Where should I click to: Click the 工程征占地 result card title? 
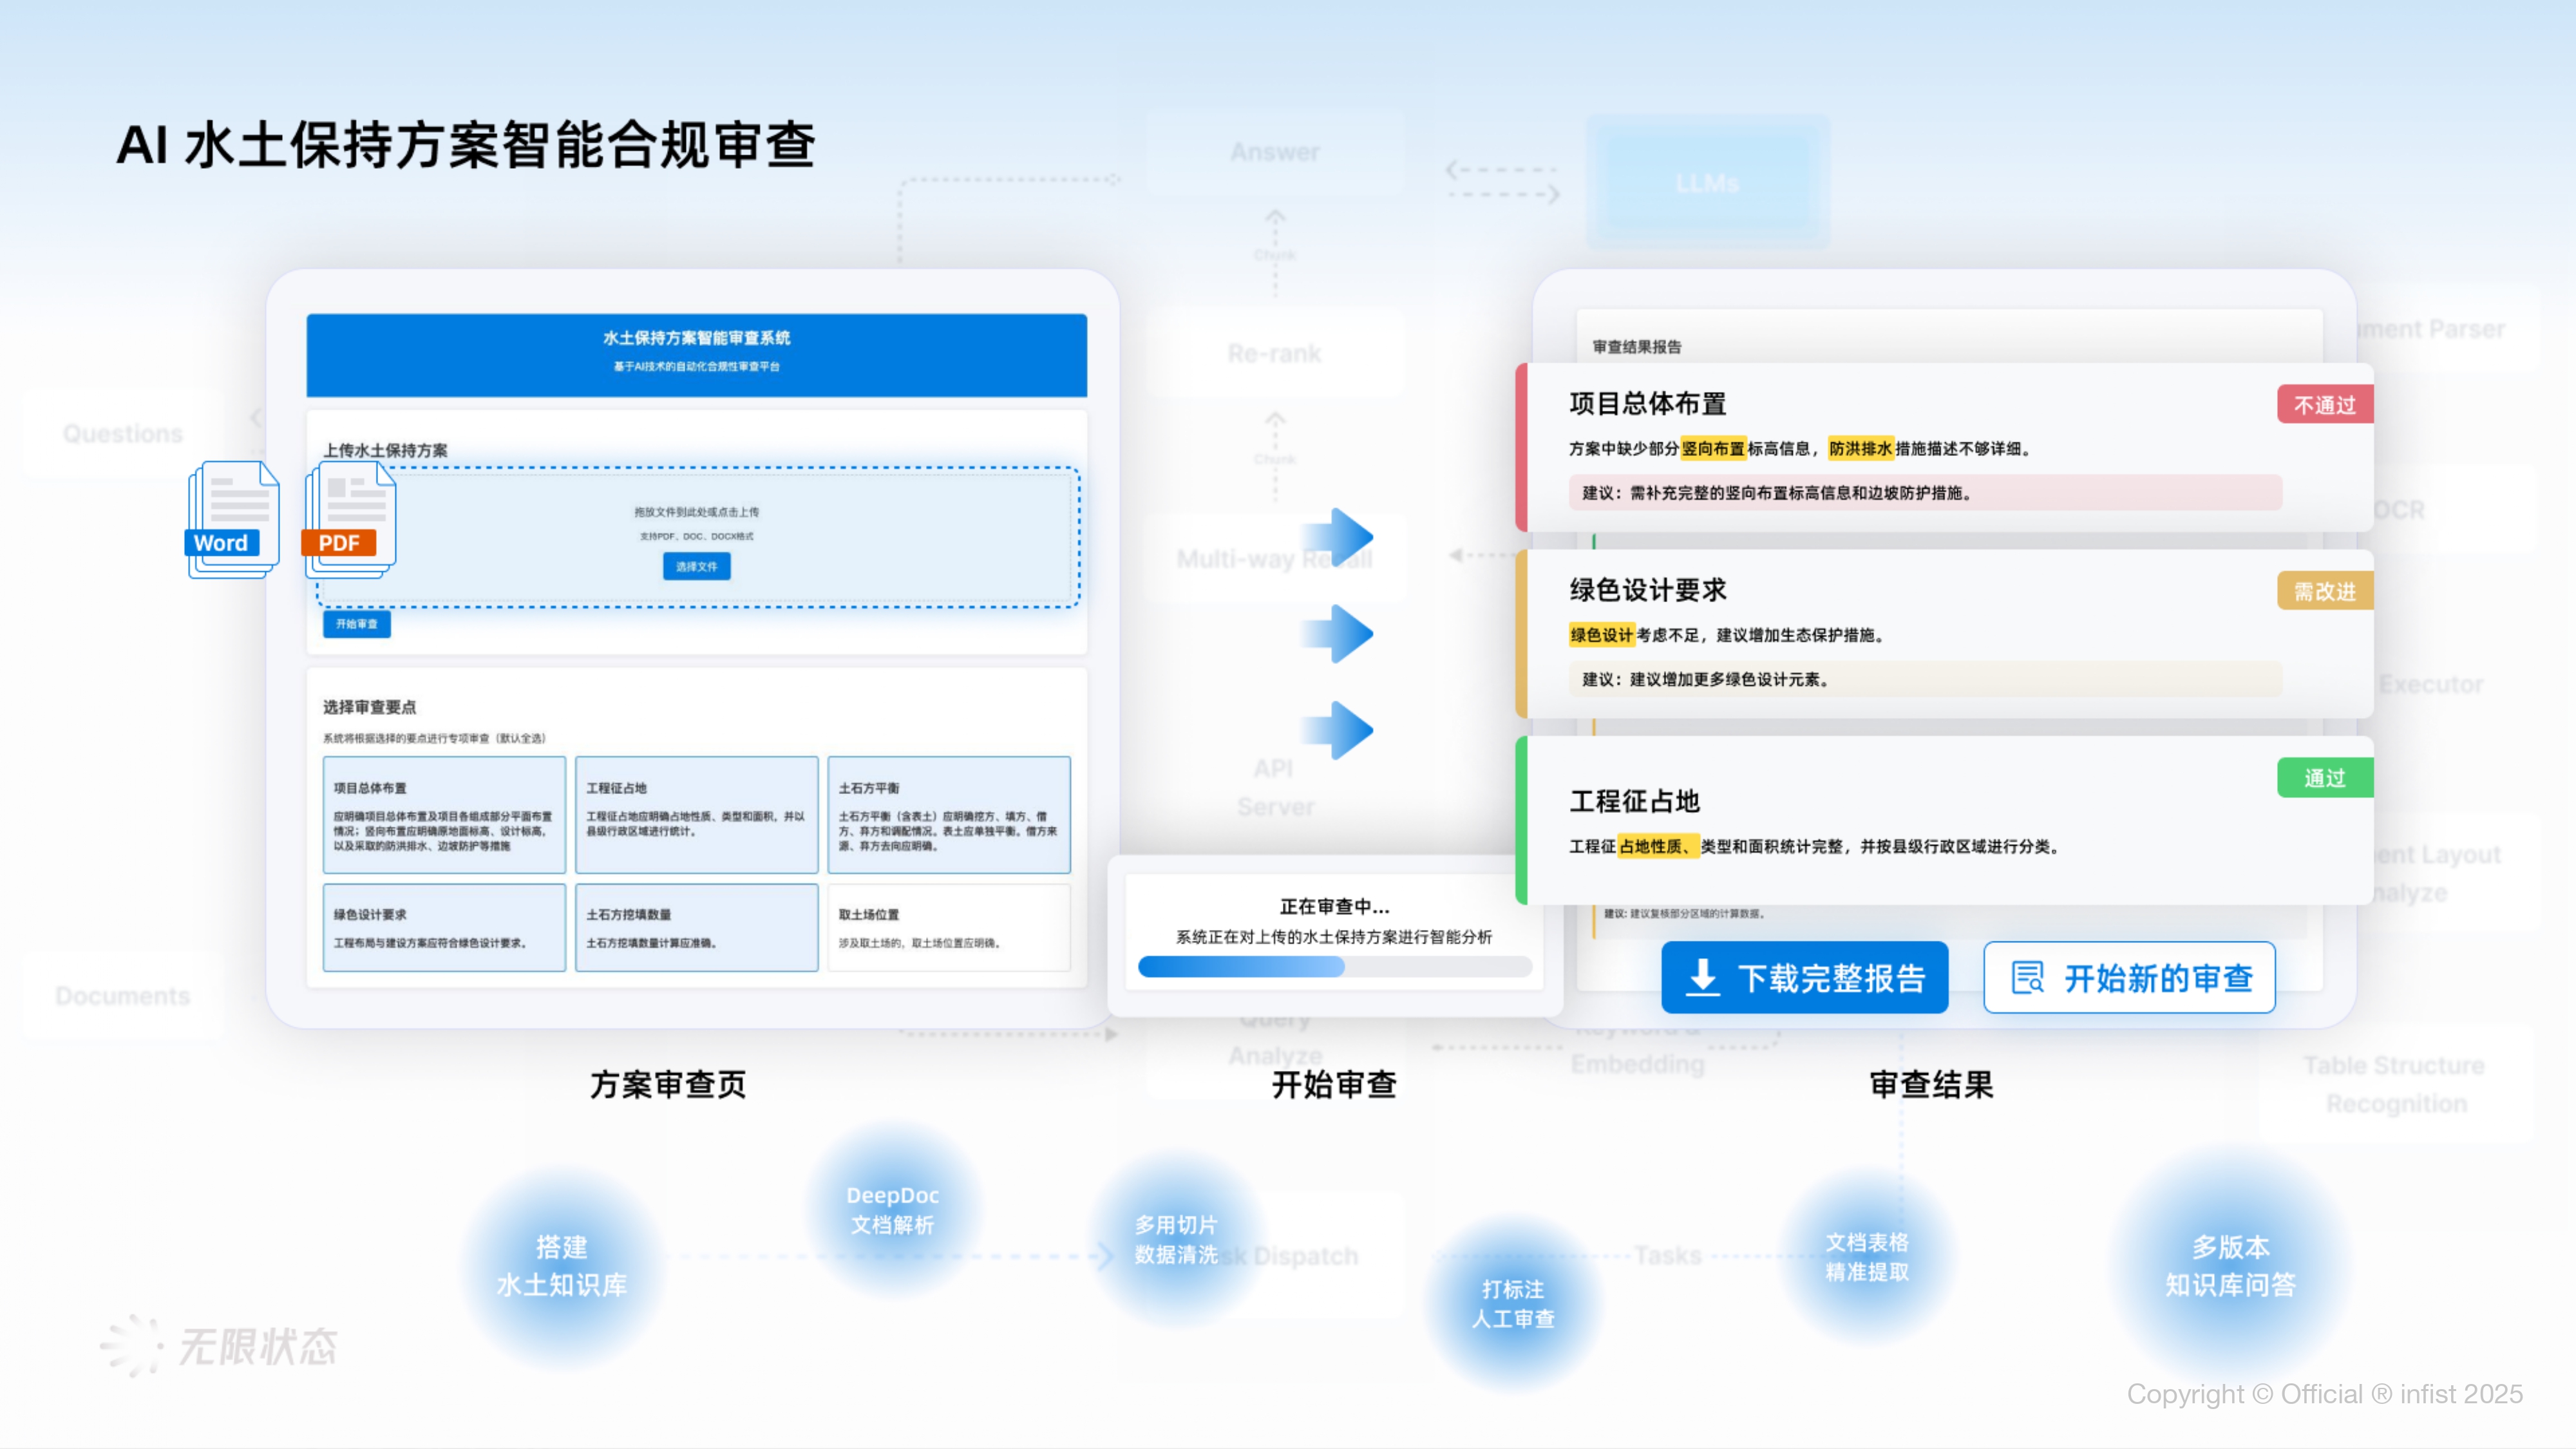[1634, 801]
